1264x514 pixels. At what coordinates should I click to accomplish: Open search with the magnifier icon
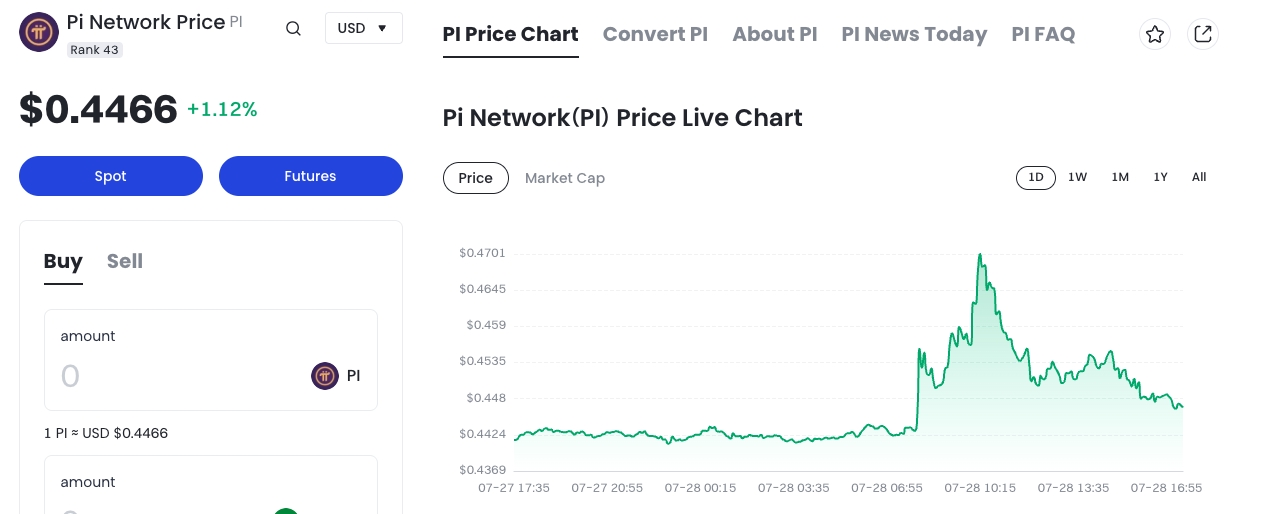(x=293, y=28)
